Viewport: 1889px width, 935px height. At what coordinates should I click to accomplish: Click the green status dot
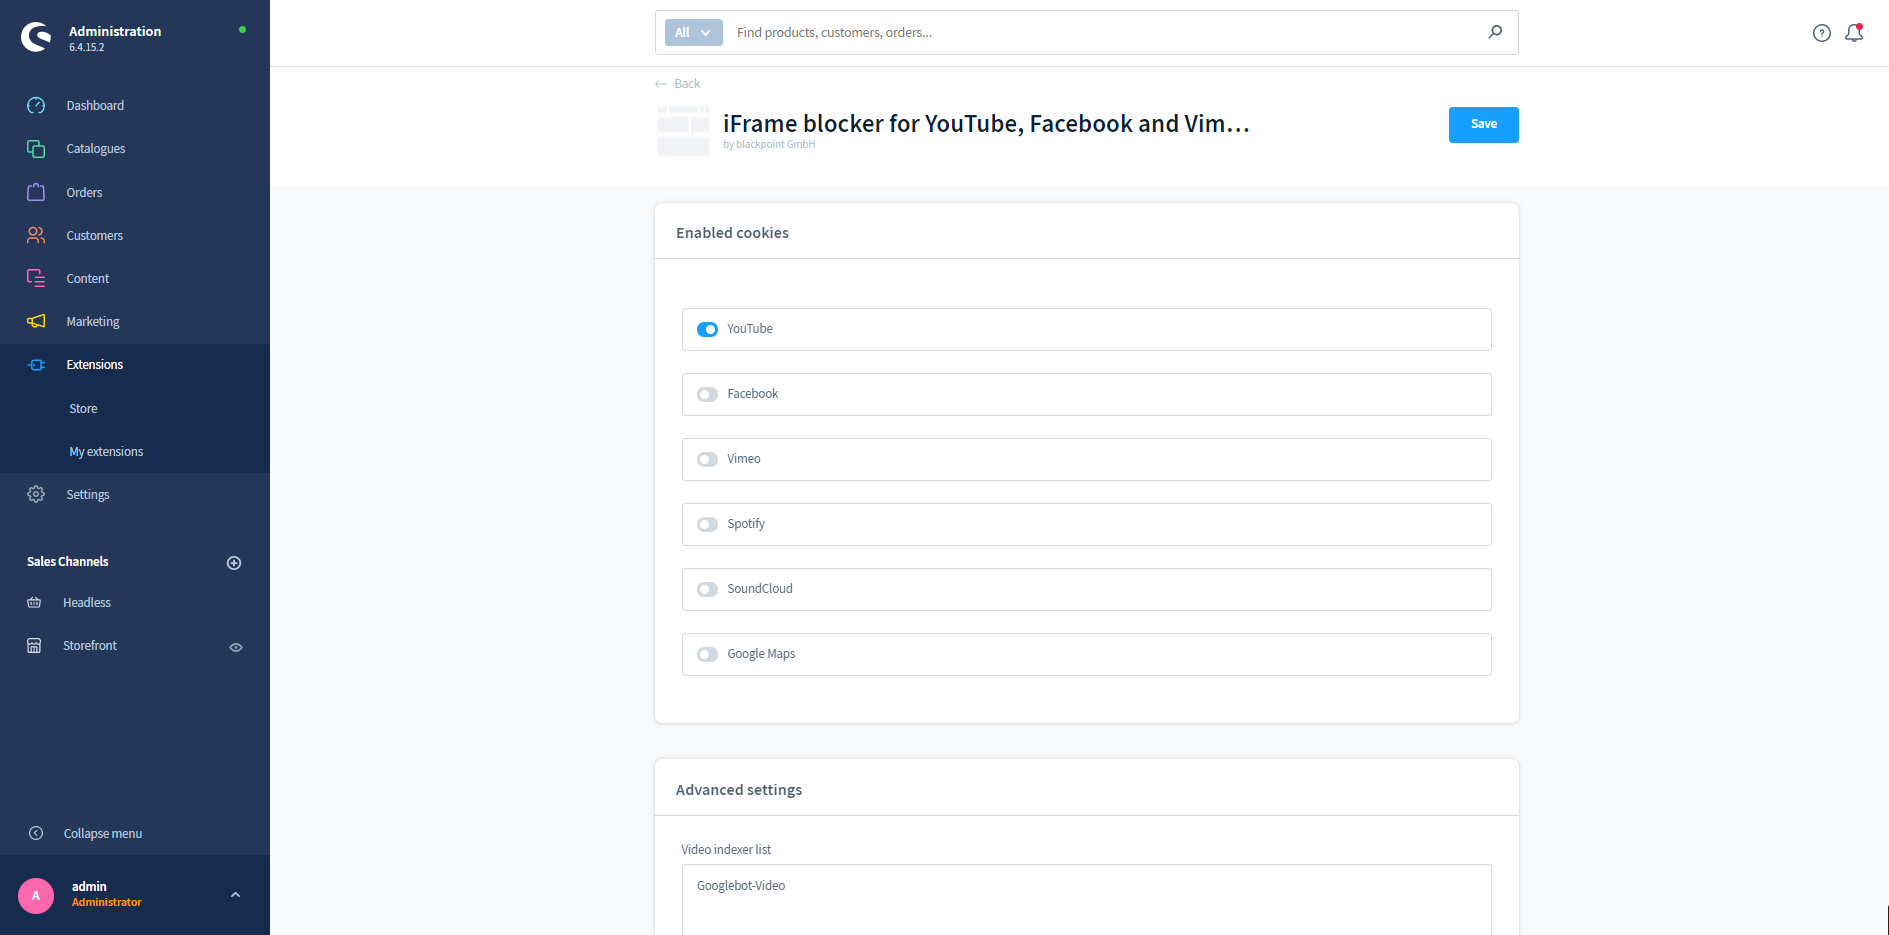click(x=242, y=30)
